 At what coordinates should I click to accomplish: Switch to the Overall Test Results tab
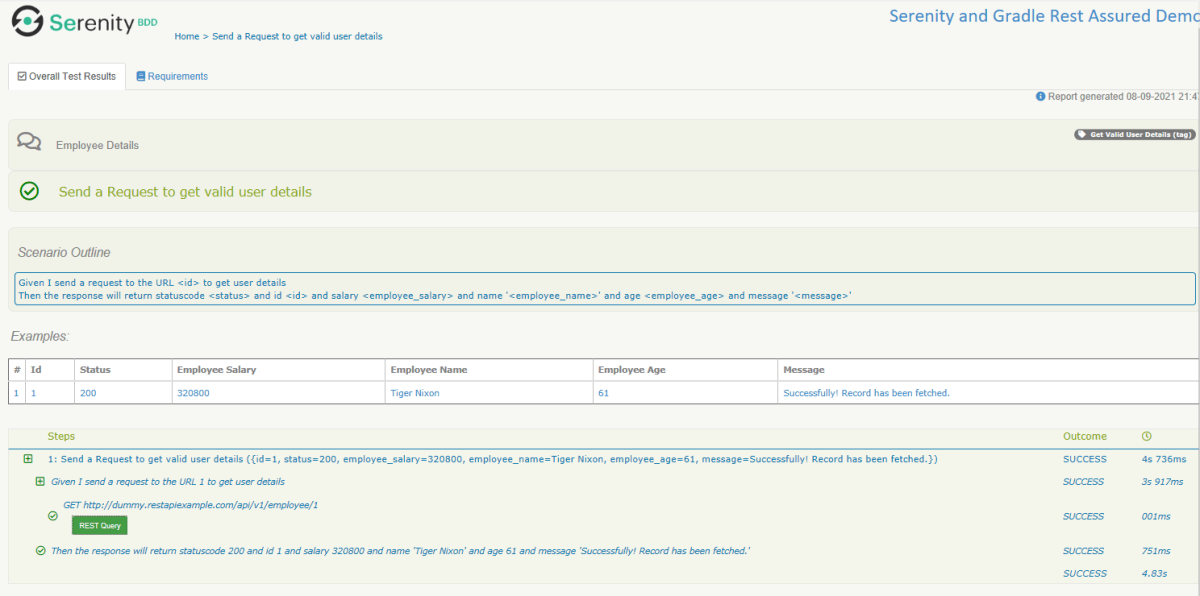click(x=66, y=75)
